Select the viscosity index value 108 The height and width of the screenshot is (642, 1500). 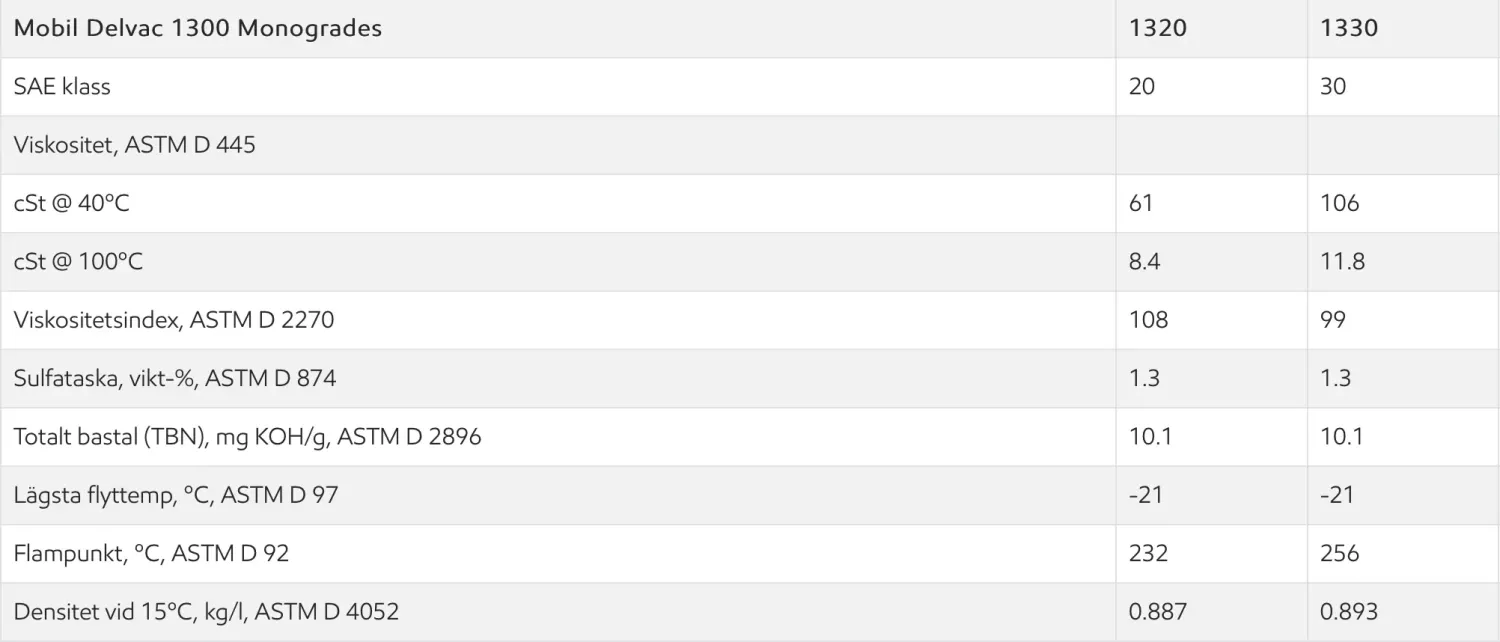(1148, 320)
